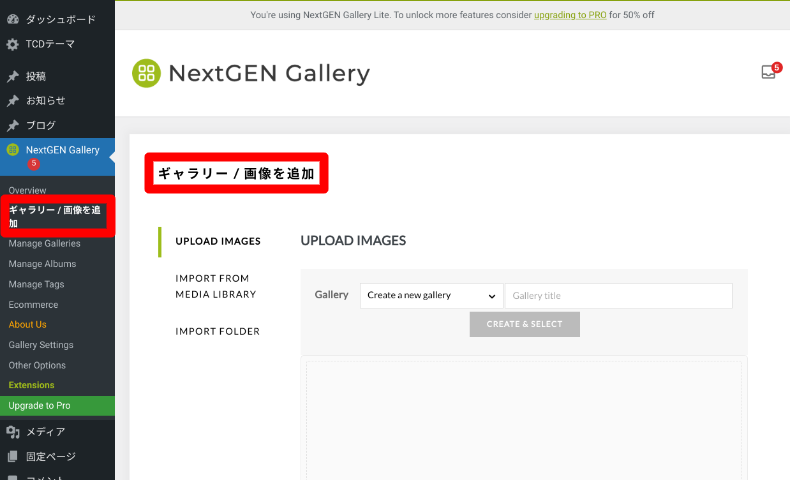
Task: Click the green NextGEN Gallery header logo
Action: pos(147,73)
